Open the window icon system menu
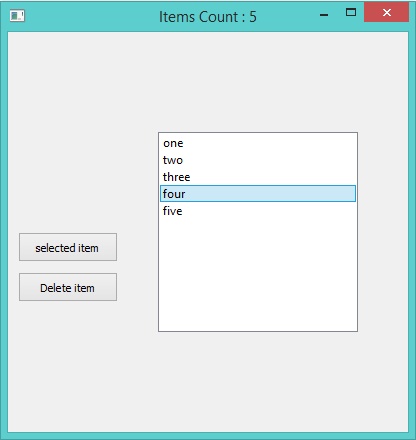The width and height of the screenshot is (416, 440). 17,16
